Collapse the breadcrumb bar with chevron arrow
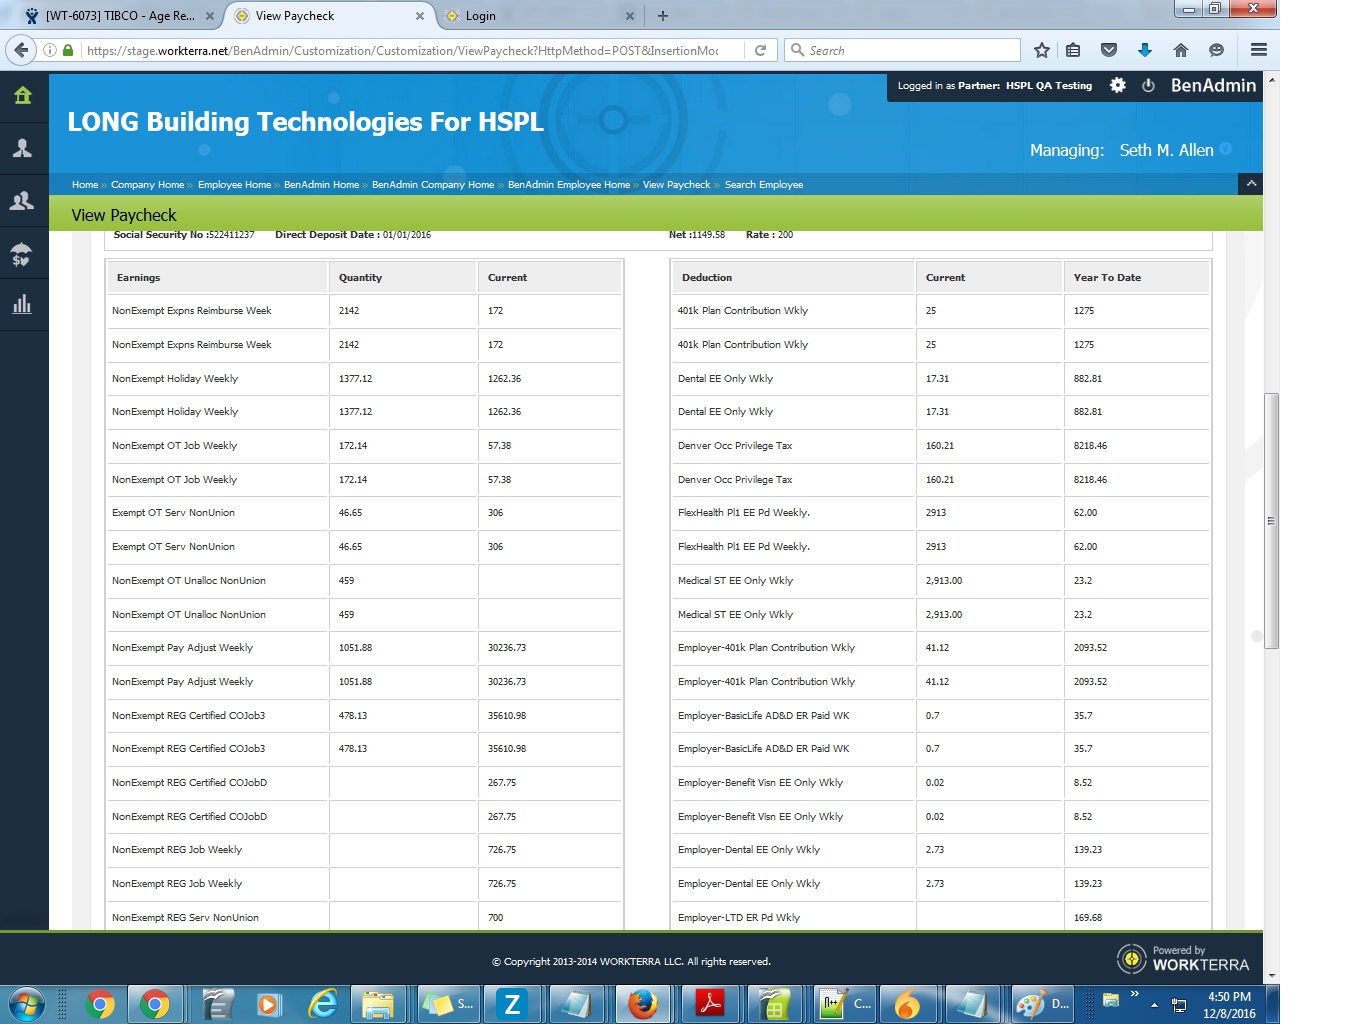The image size is (1358, 1024). [x=1250, y=184]
